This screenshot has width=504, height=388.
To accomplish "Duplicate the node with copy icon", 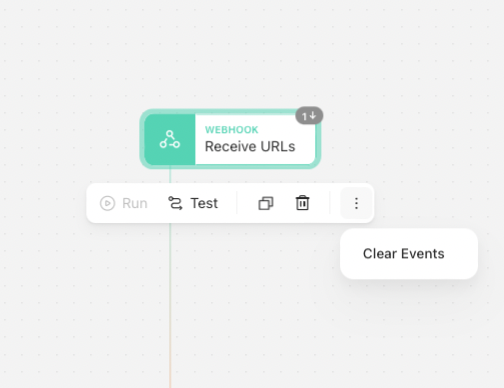I will pyautogui.click(x=266, y=203).
